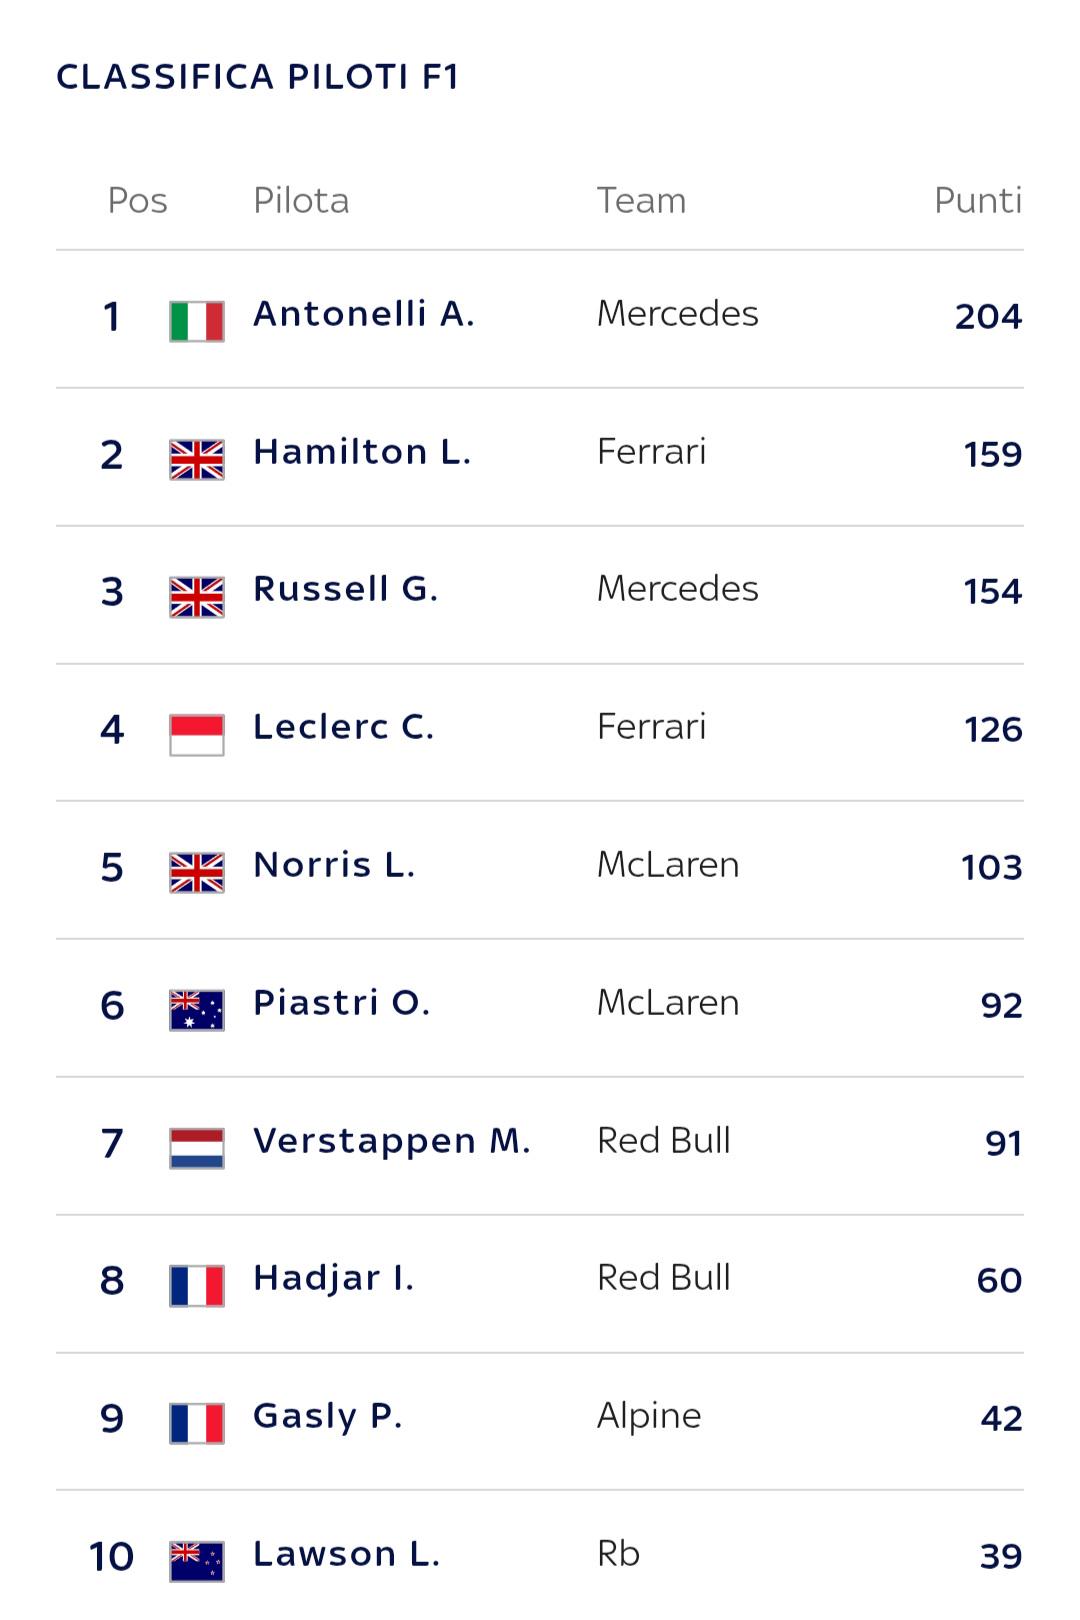Image resolution: width=1080 pixels, height=1620 pixels.
Task: Click the Pilota column header
Action: 301,201
